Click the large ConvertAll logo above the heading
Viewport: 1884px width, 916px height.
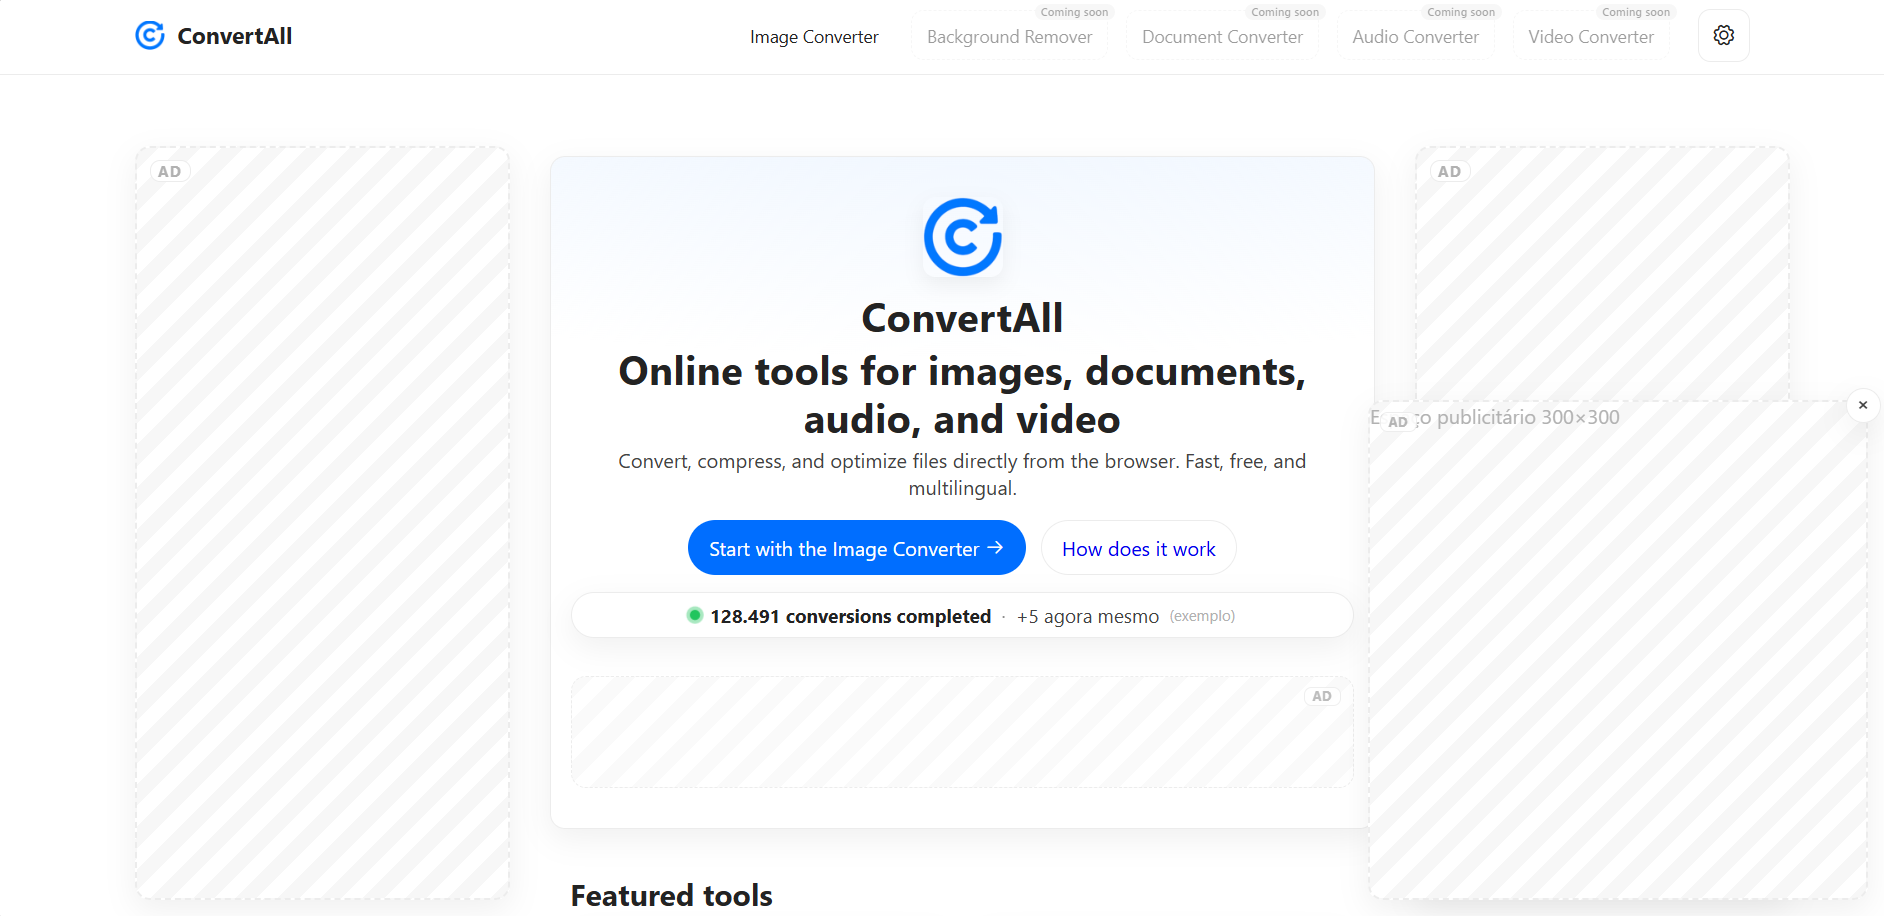961,236
